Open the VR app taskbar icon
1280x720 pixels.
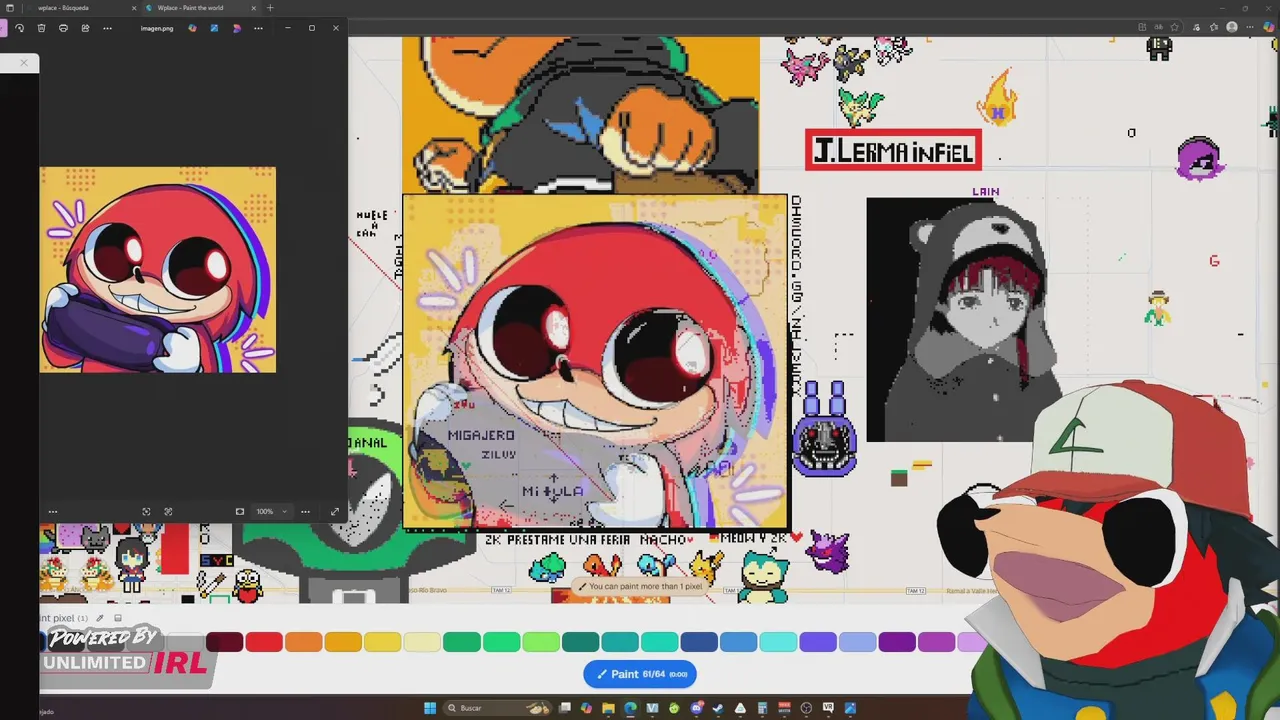click(x=828, y=708)
